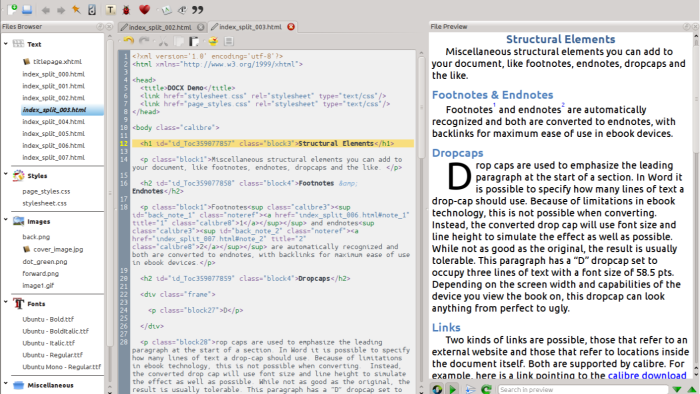Select index_split_000.html file

(x=54, y=74)
